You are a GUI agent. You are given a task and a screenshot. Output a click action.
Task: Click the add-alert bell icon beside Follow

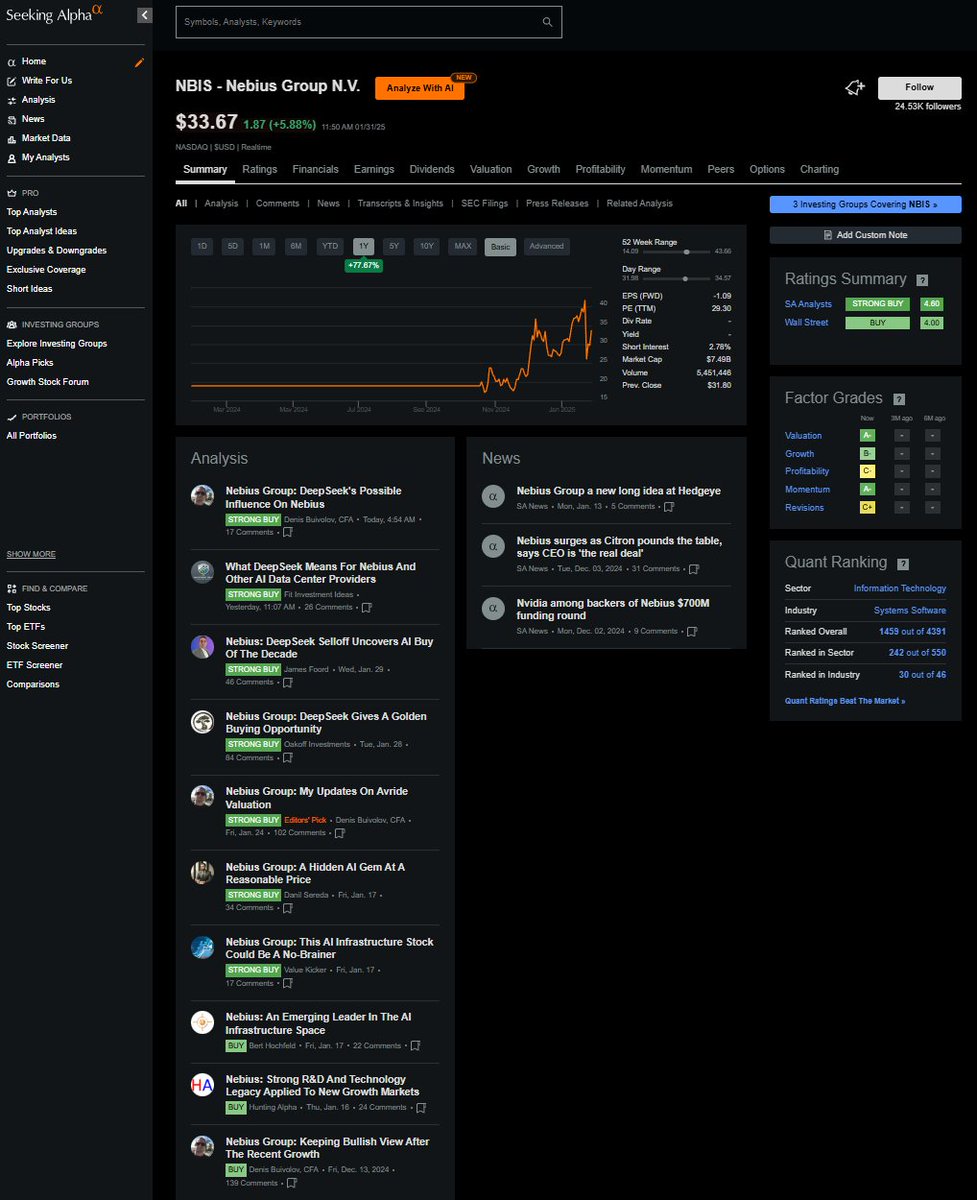pos(854,88)
